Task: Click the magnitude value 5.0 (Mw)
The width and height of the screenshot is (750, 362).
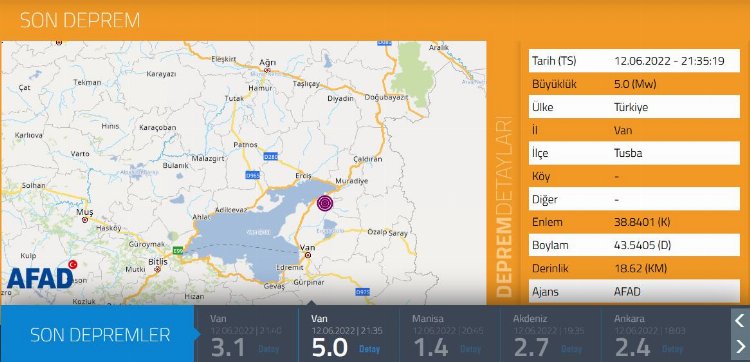Action: pyautogui.click(x=635, y=85)
